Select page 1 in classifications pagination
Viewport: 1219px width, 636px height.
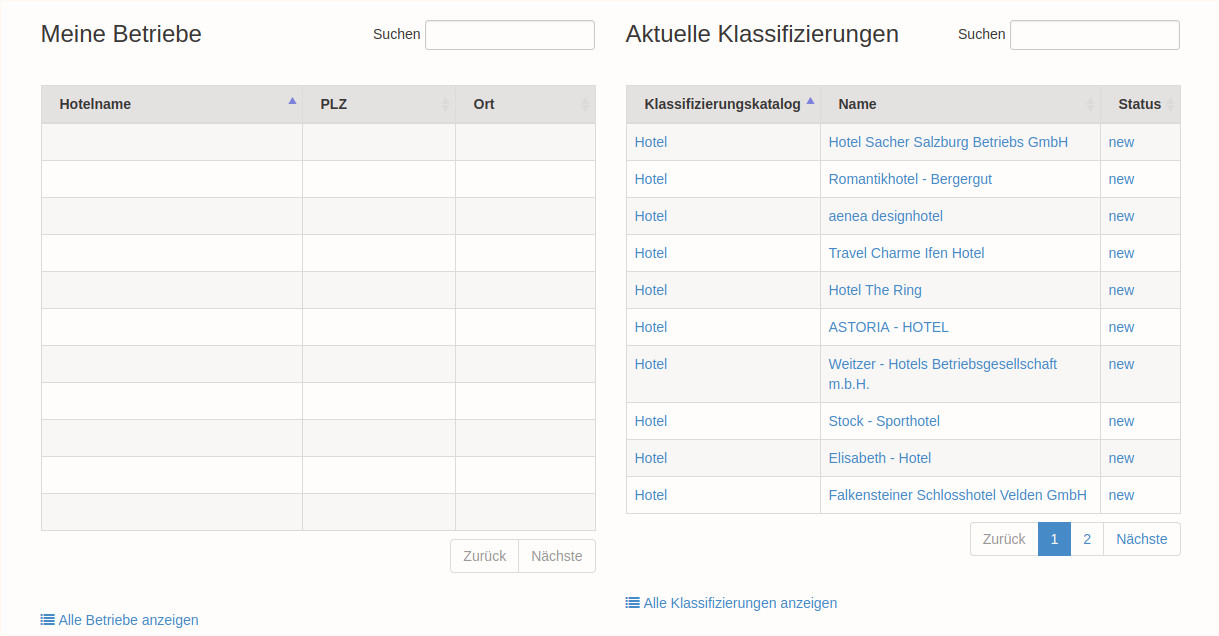(x=1054, y=539)
